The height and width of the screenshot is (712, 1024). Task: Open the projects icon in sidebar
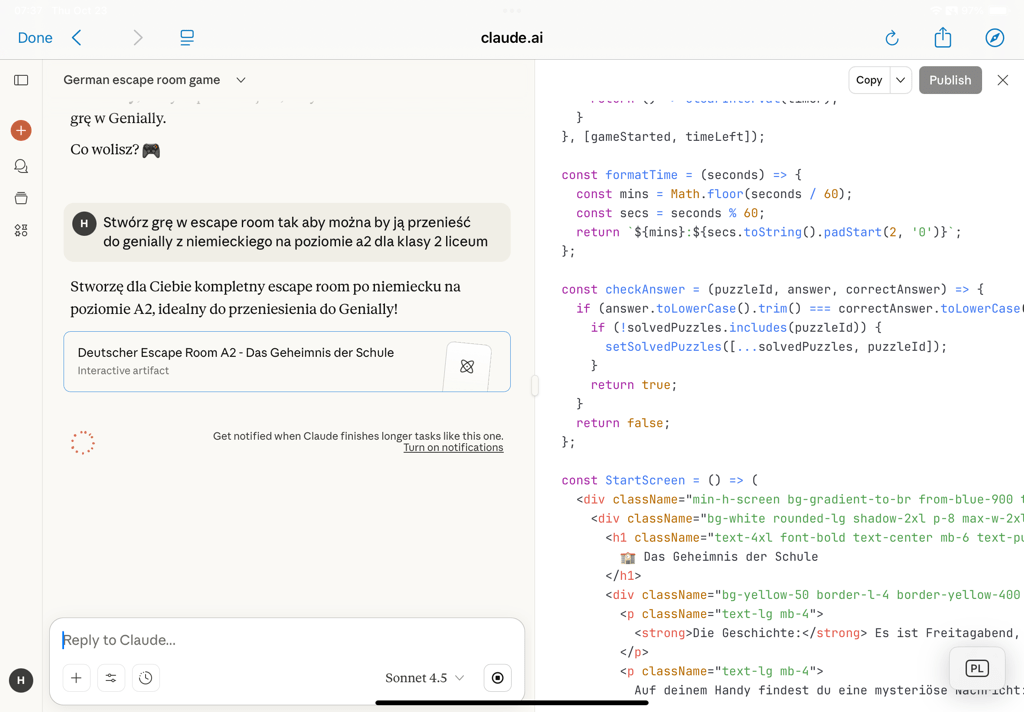click(x=21, y=198)
